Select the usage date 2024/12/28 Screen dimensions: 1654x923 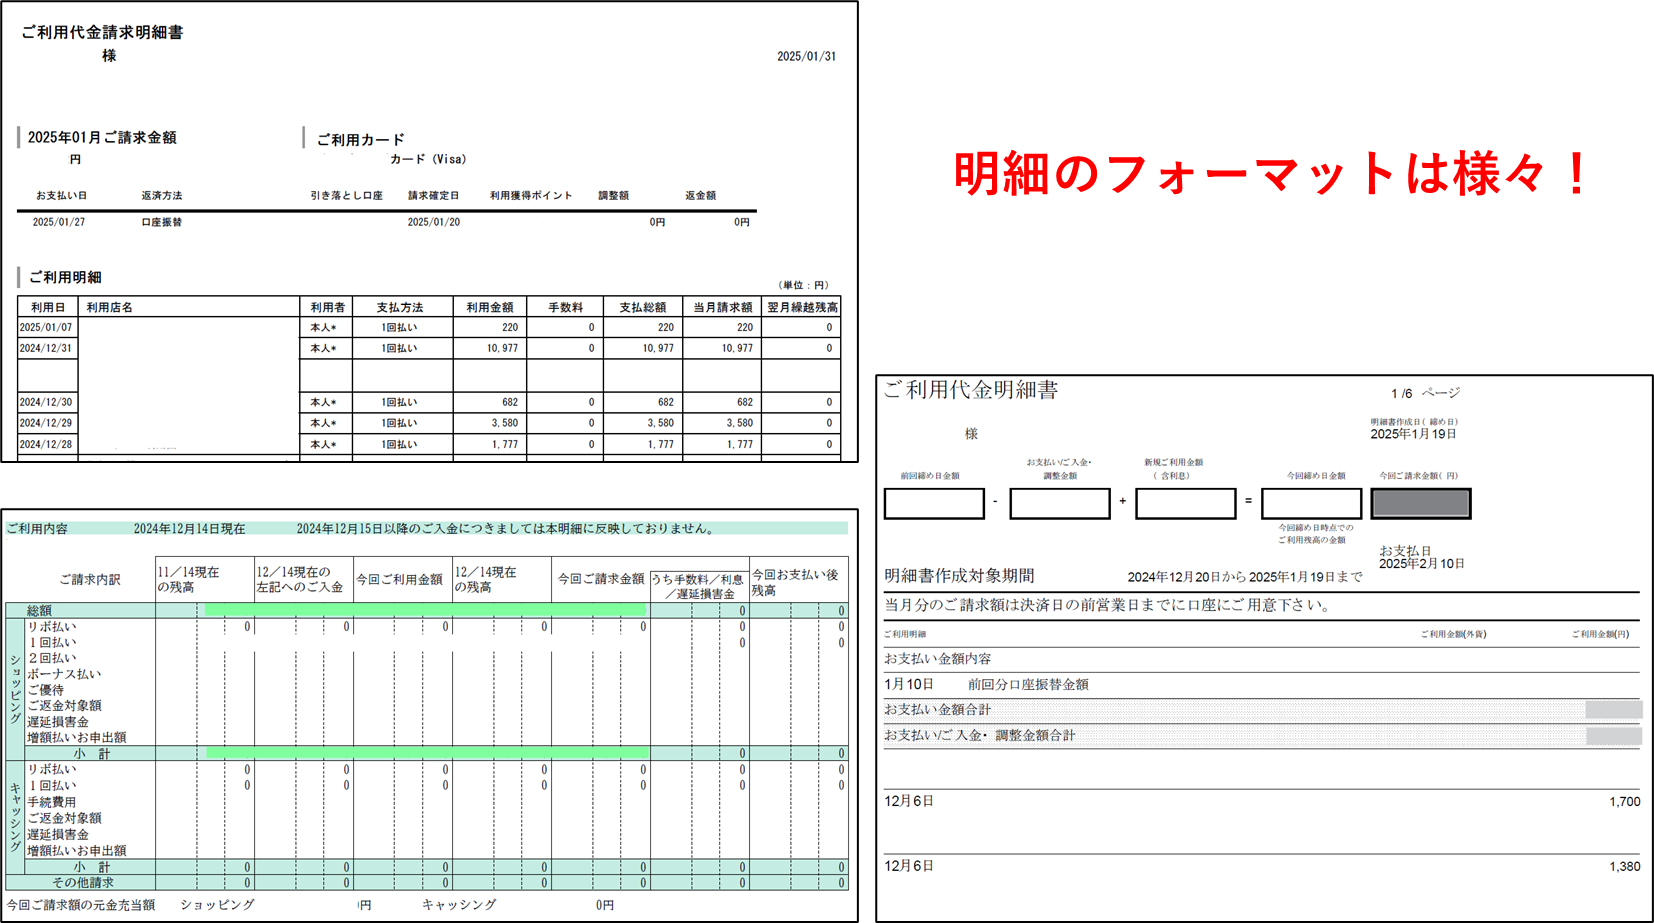coord(46,445)
